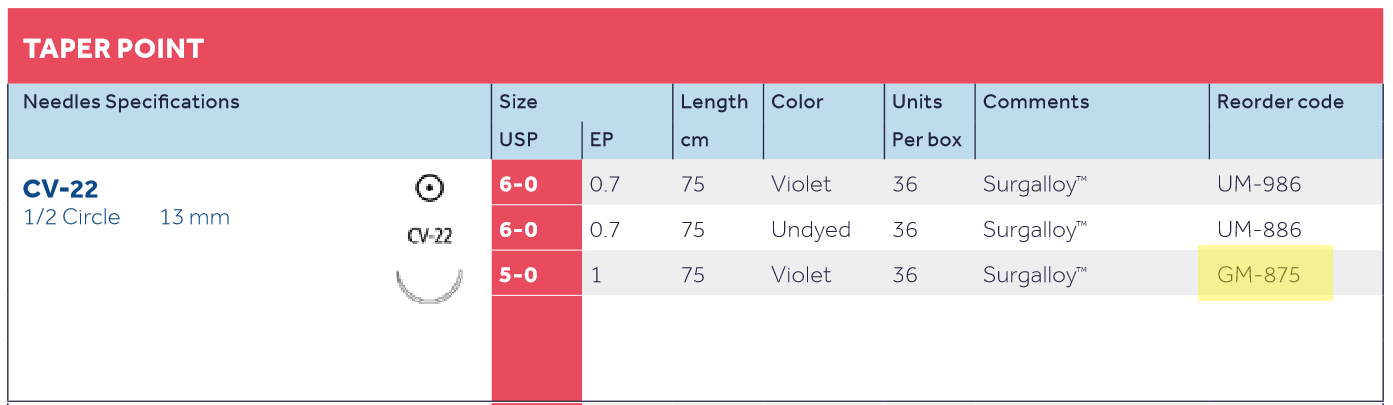1393x405 pixels.
Task: Click the Needles Specifications column header
Action: [x=131, y=102]
